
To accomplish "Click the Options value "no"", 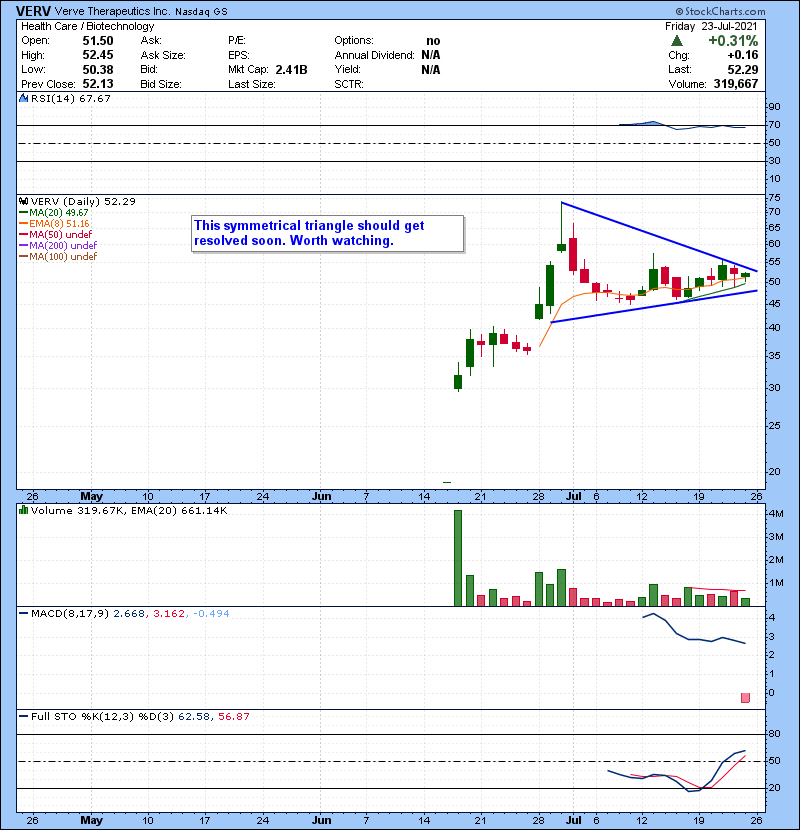I will click(x=433, y=41).
